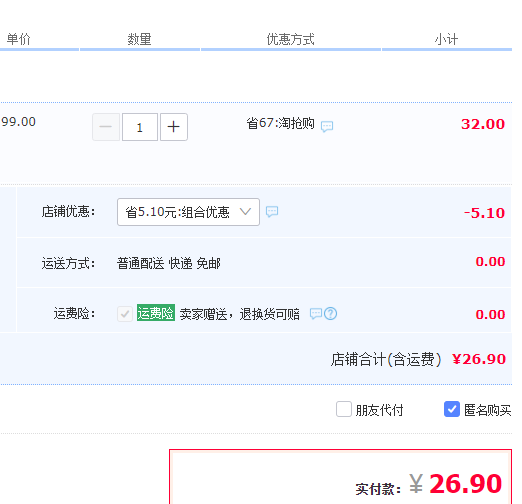
Task: Click the comment icon next to 店铺优惠 dropdown
Action: coord(272,212)
